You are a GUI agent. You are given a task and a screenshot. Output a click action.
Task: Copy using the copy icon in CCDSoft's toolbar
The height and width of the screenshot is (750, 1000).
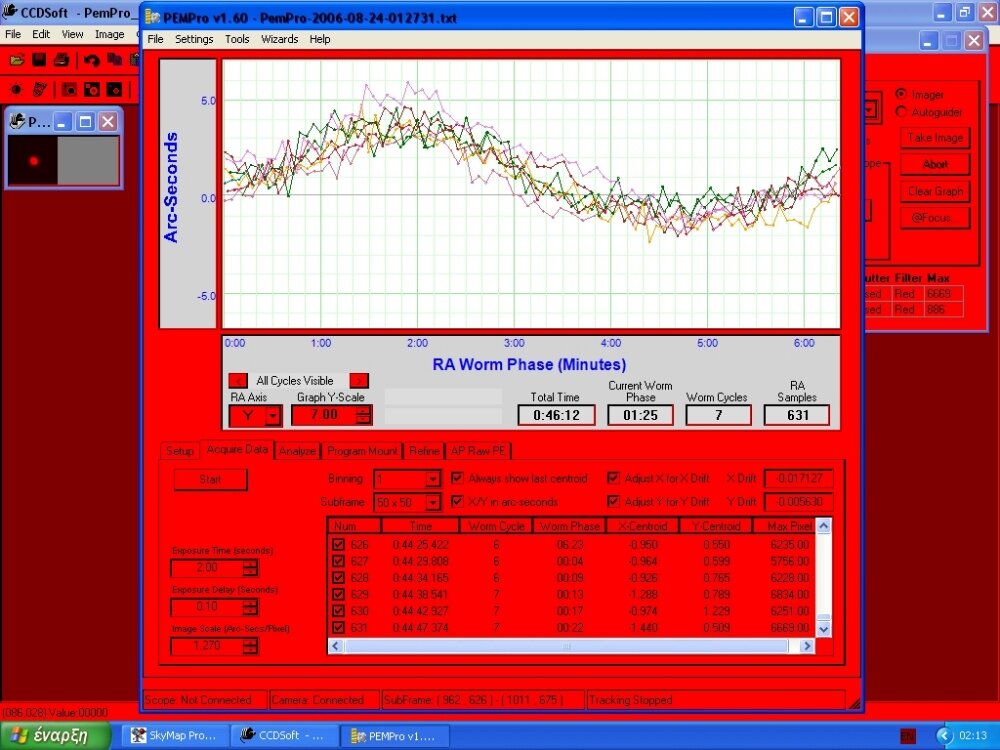[115, 60]
